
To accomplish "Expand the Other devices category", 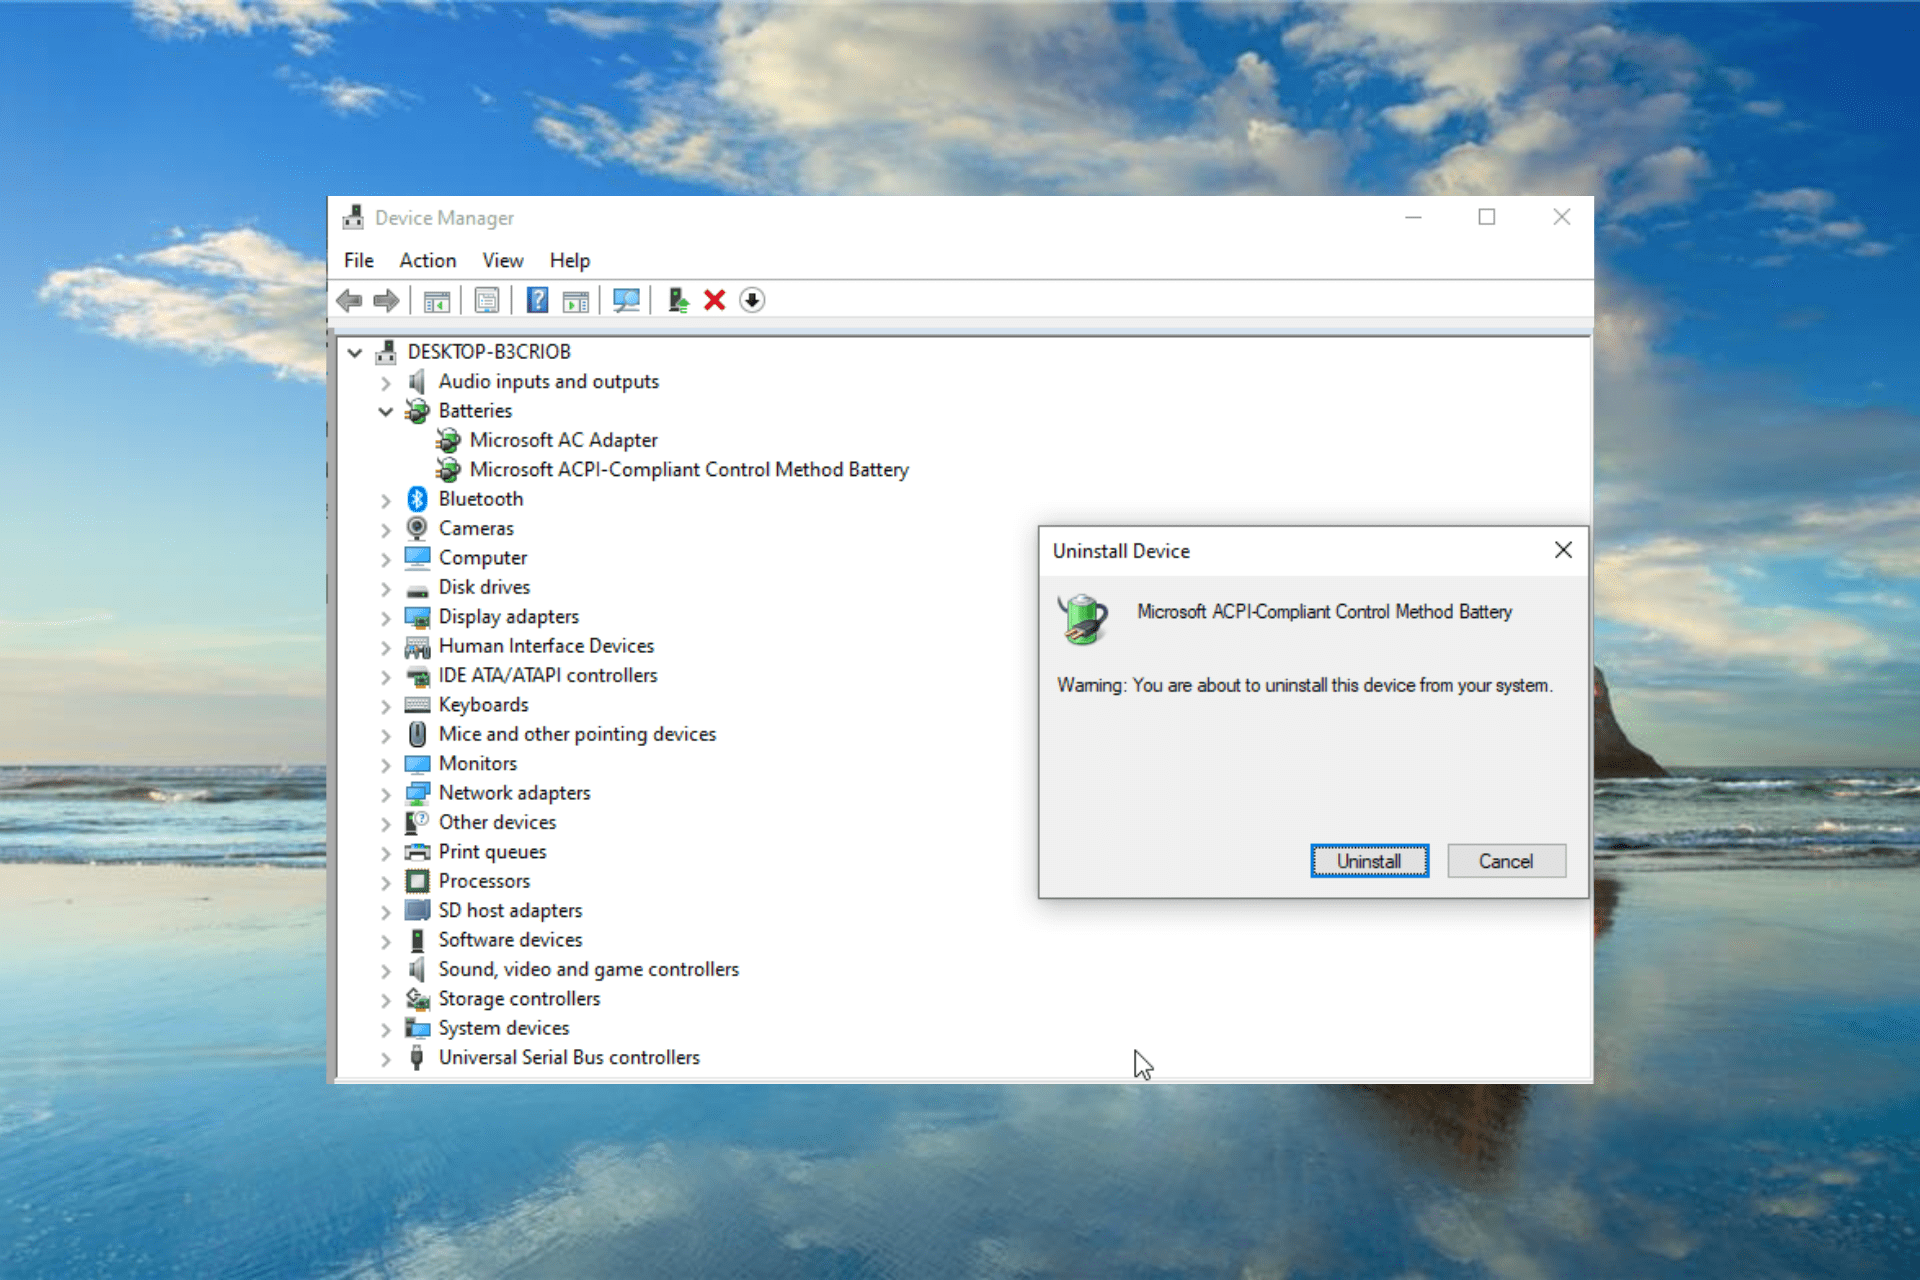I will coord(385,823).
